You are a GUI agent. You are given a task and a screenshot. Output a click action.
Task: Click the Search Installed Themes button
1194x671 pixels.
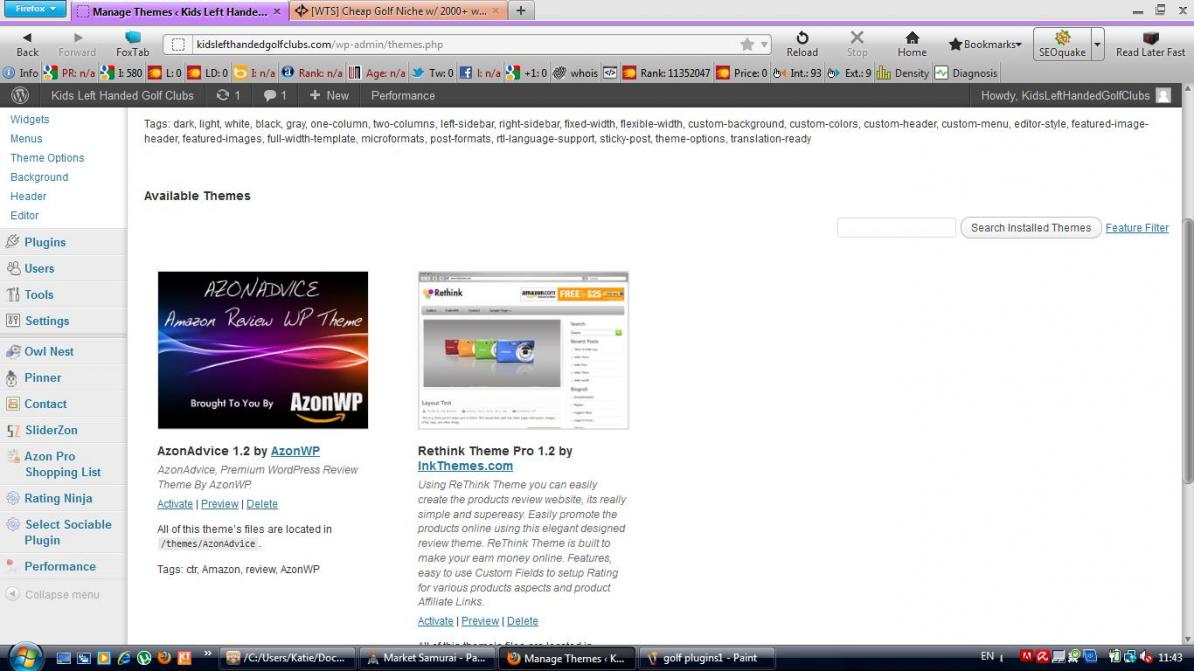1030,228
